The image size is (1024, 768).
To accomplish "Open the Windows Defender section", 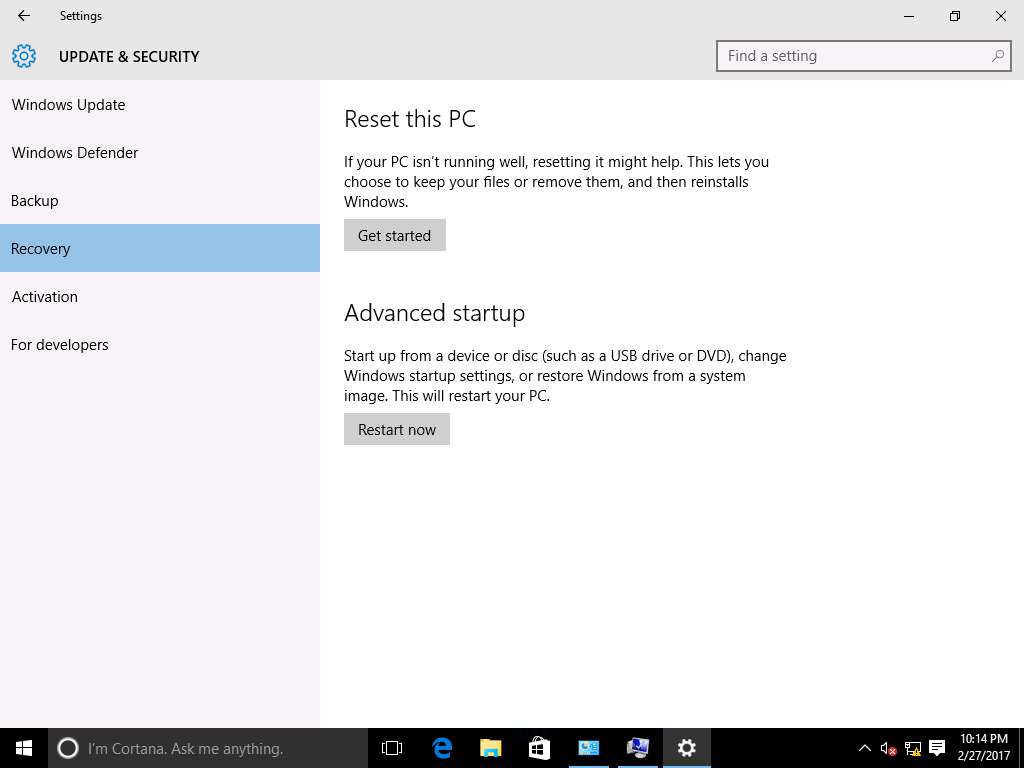I will click(160, 153).
